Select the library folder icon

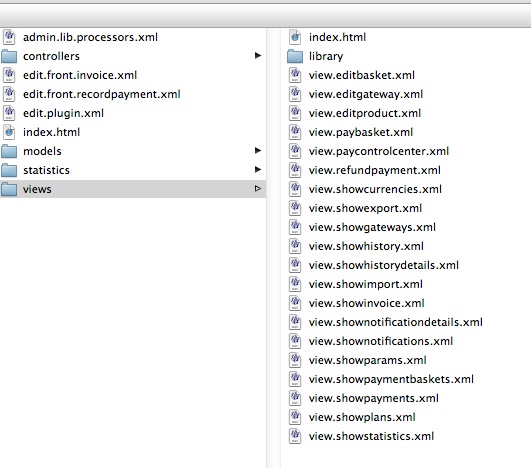coord(295,56)
